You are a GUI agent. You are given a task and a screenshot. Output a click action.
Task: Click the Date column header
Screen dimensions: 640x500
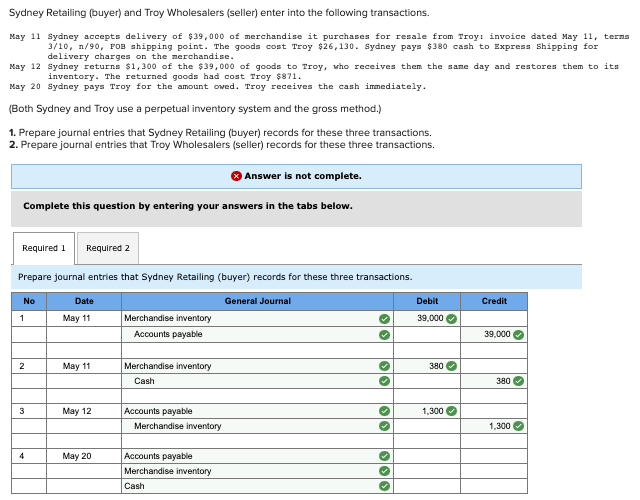tap(84, 301)
